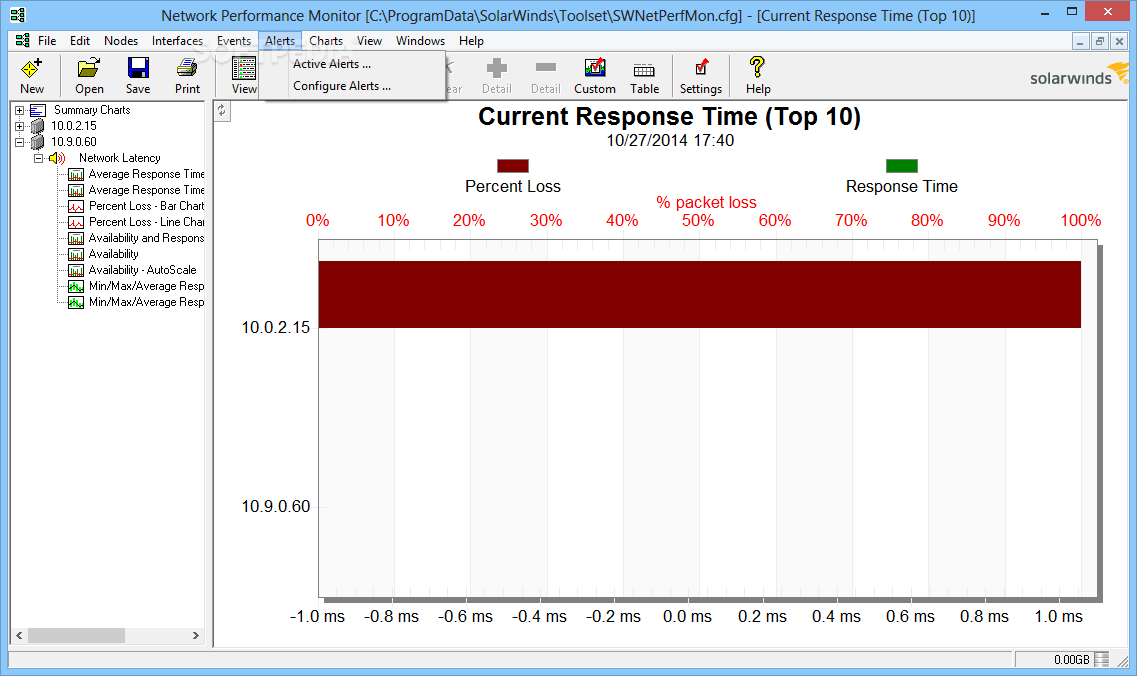The image size is (1137, 676).
Task: Open the Custom chart toolbar icon
Action: 595,68
